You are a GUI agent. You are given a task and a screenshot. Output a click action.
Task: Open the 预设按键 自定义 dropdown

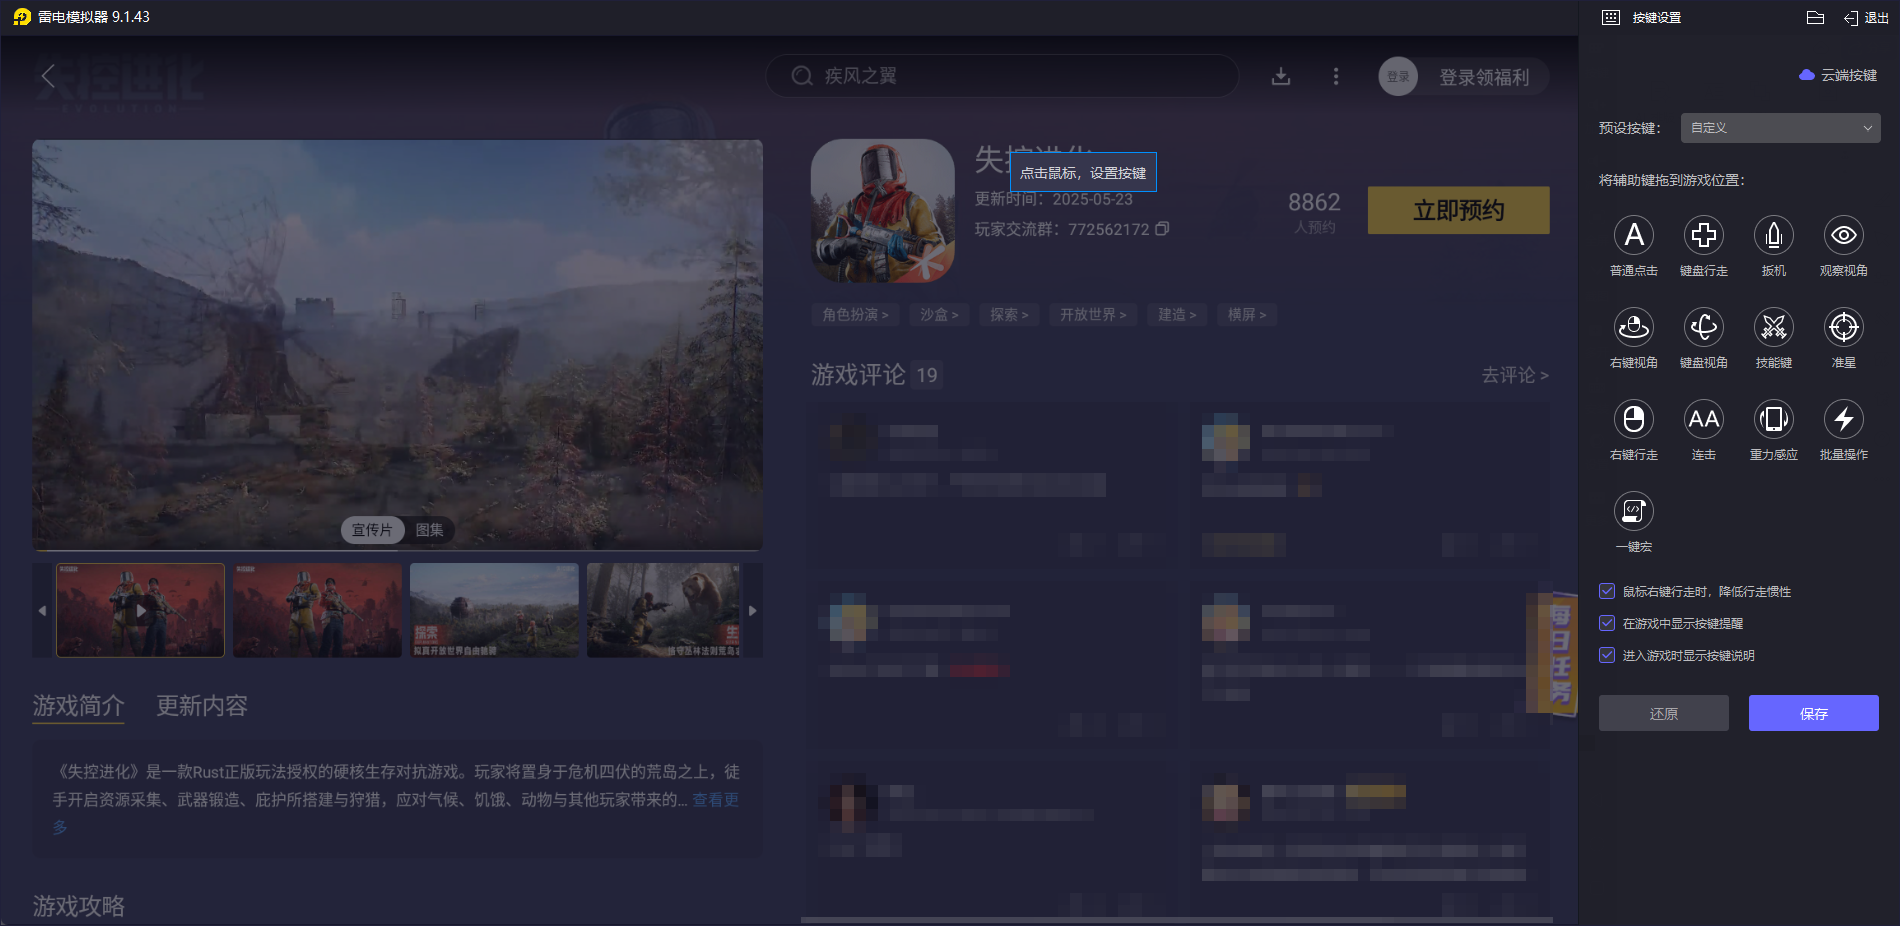click(x=1781, y=128)
